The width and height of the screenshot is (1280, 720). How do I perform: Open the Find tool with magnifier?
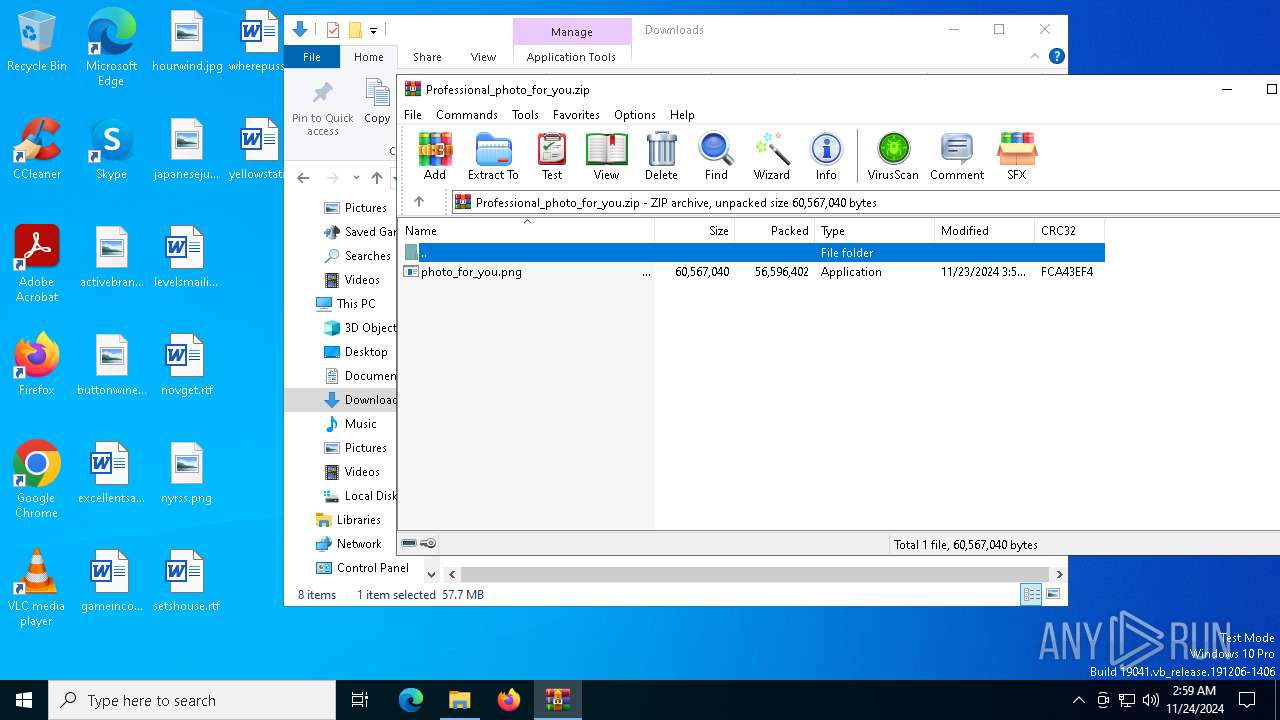716,157
